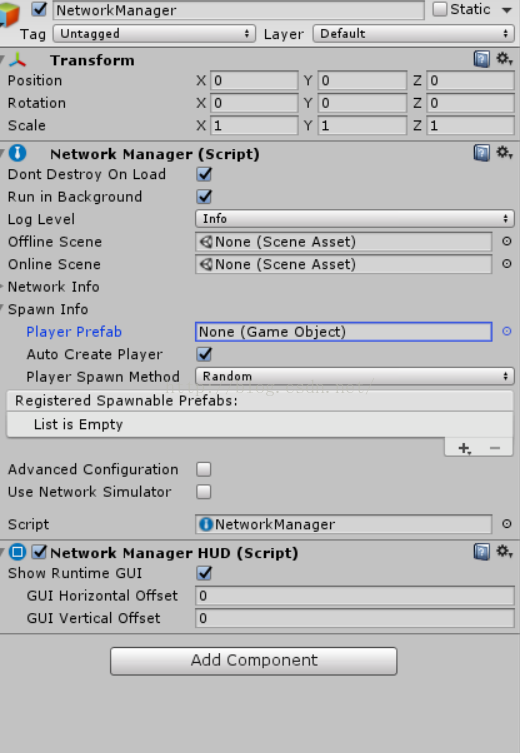Screen dimensions: 520x753
Task: Remove spawnable prefab with minus button
Action: 495,448
